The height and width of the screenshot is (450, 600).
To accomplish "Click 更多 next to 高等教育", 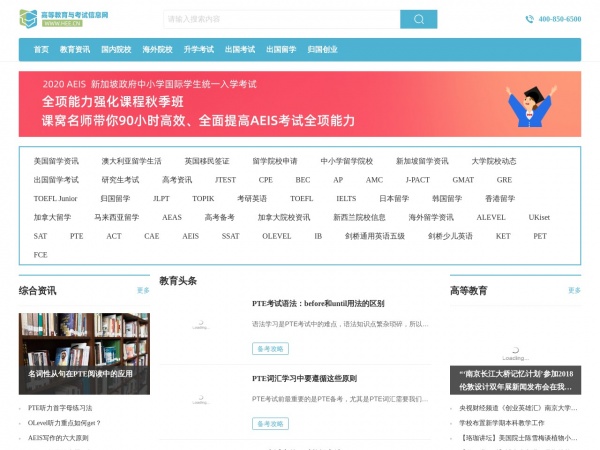I will [x=574, y=290].
